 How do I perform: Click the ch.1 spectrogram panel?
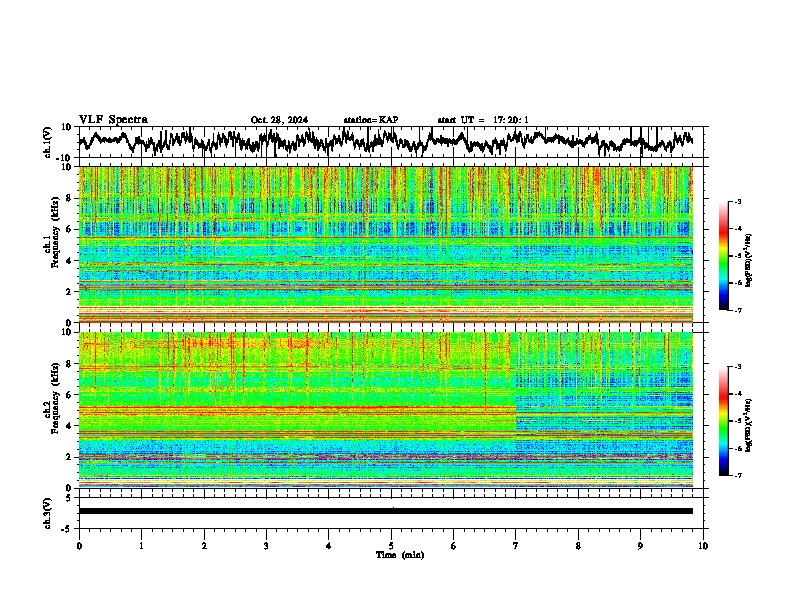[386, 244]
